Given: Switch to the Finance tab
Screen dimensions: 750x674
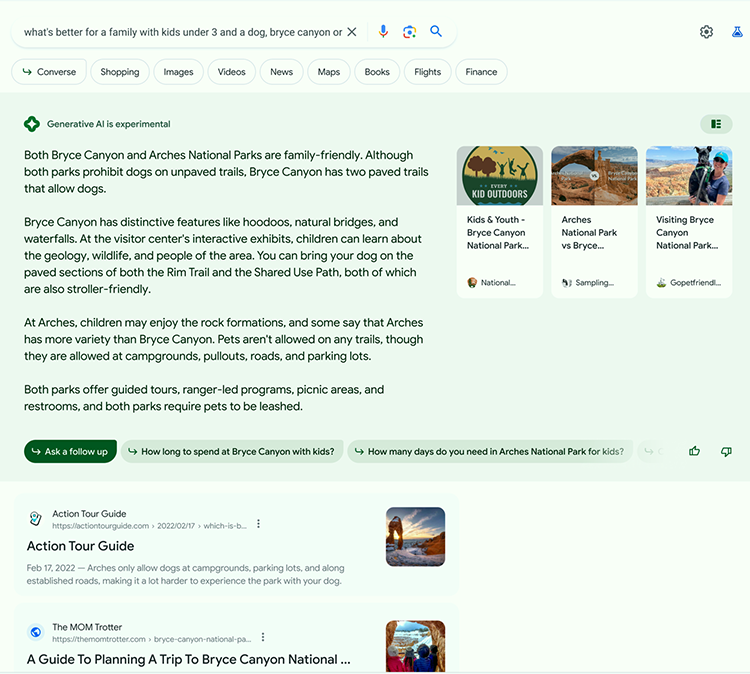Looking at the screenshot, I should (x=481, y=72).
